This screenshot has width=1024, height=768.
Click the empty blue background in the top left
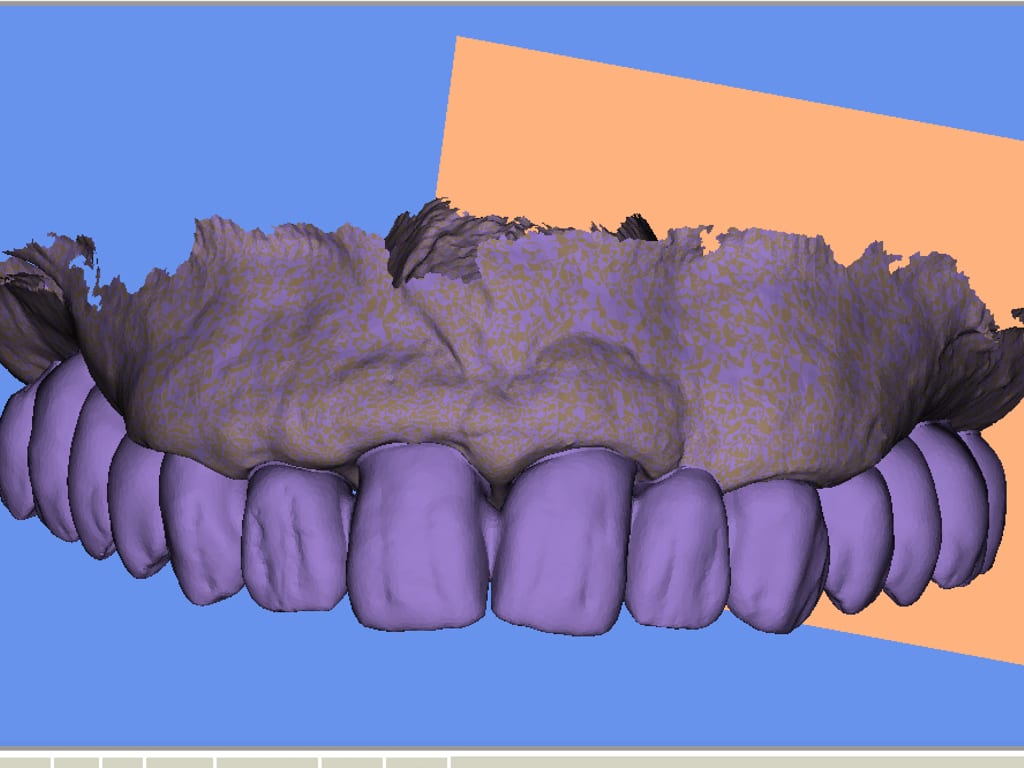pos(150,100)
